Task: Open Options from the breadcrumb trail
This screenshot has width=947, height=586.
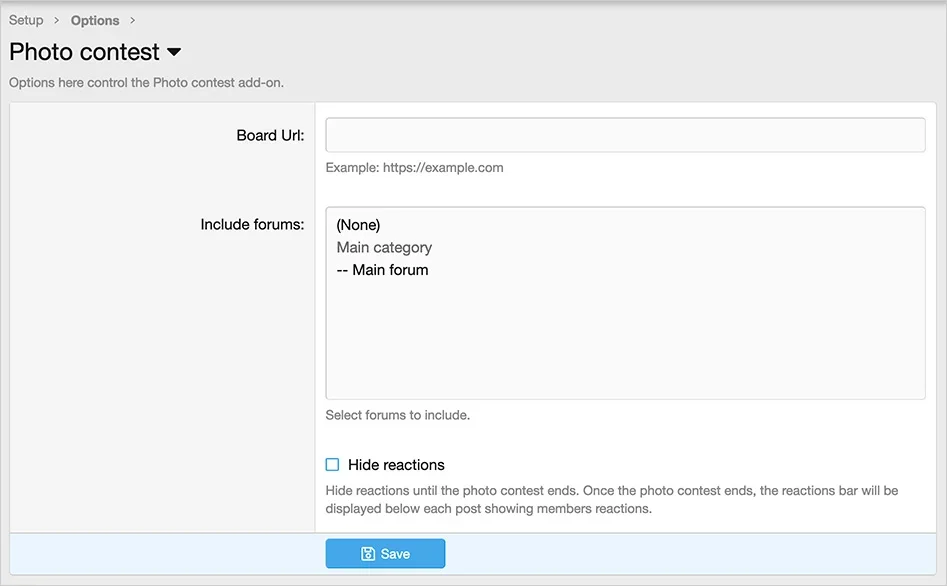Action: point(95,20)
